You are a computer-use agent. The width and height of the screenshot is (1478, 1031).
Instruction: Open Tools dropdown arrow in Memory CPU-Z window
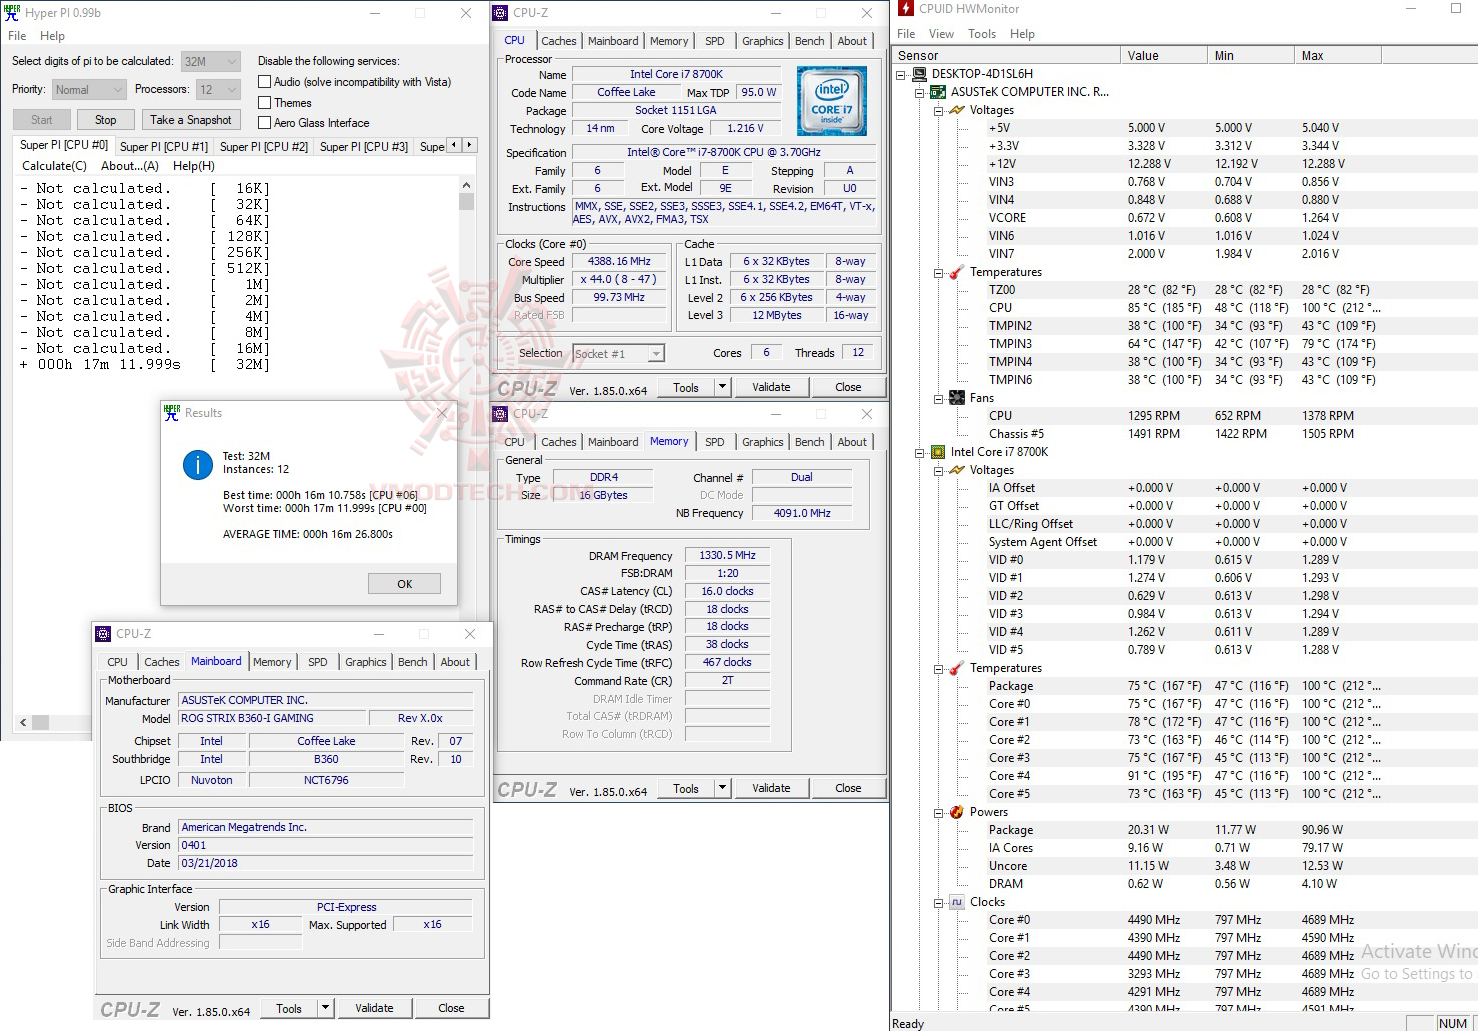point(722,788)
